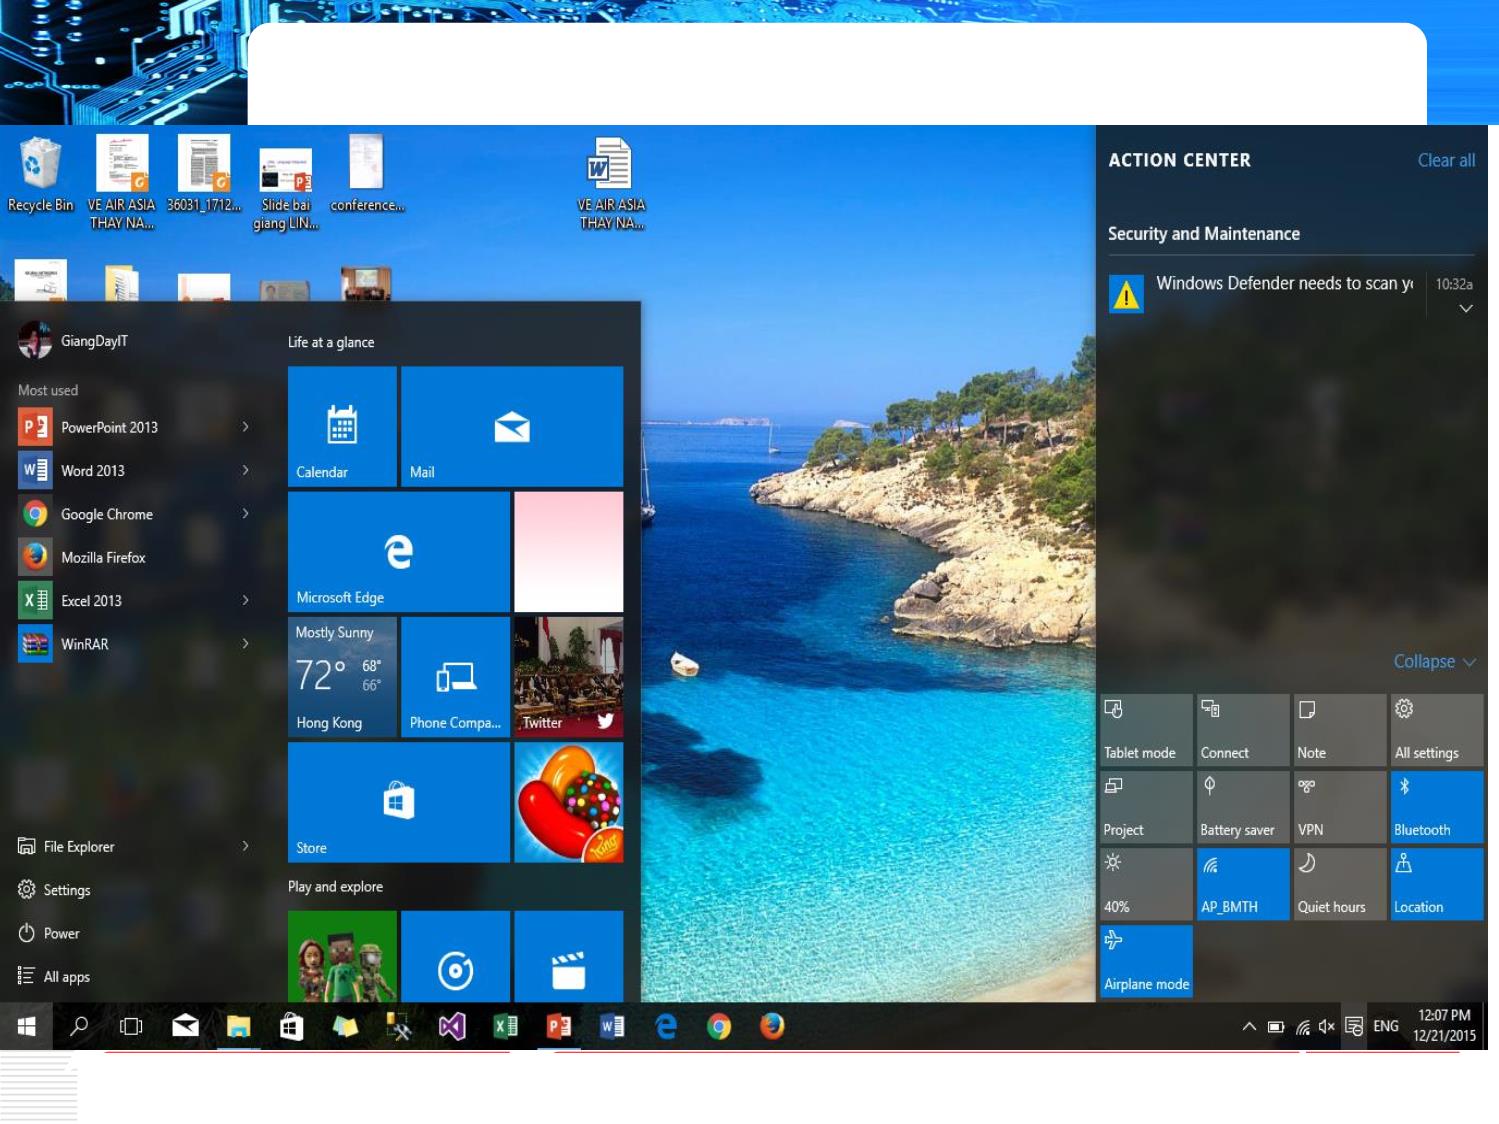This screenshot has width=1499, height=1124.
Task: Expand WinRAR jump list arrow
Action: click(x=246, y=644)
